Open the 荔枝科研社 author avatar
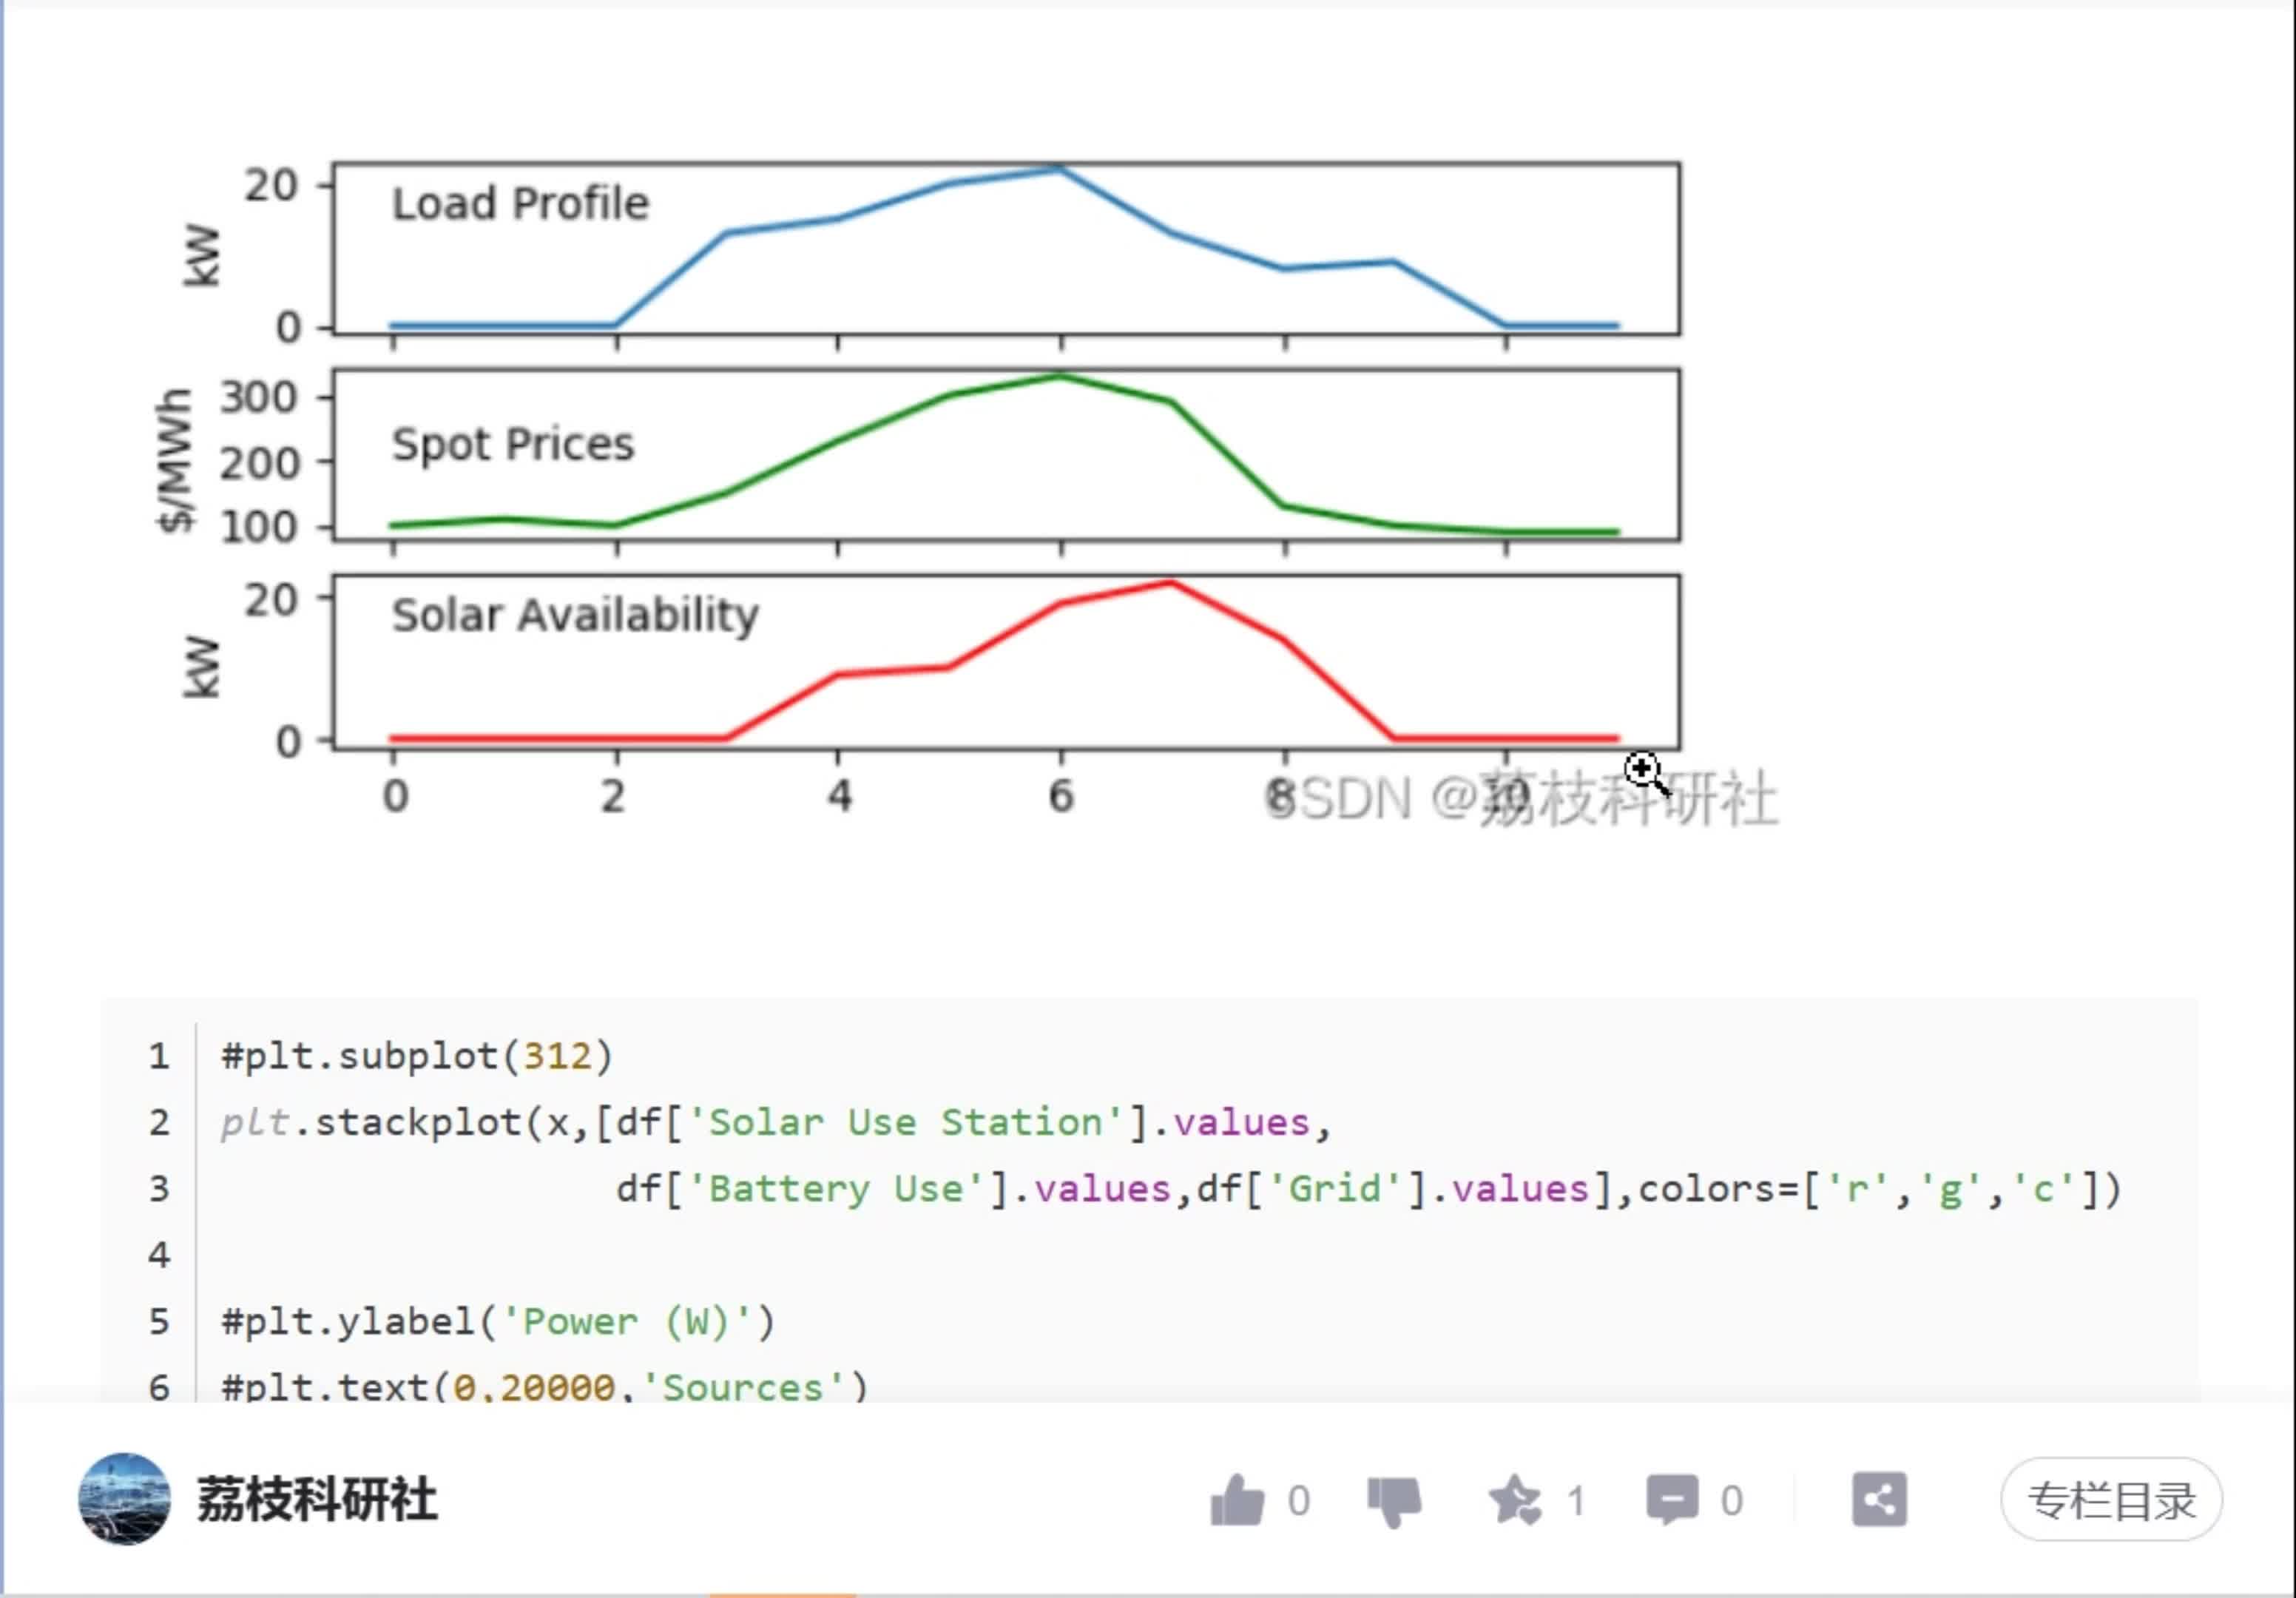2296x1598 pixels. [x=123, y=1499]
